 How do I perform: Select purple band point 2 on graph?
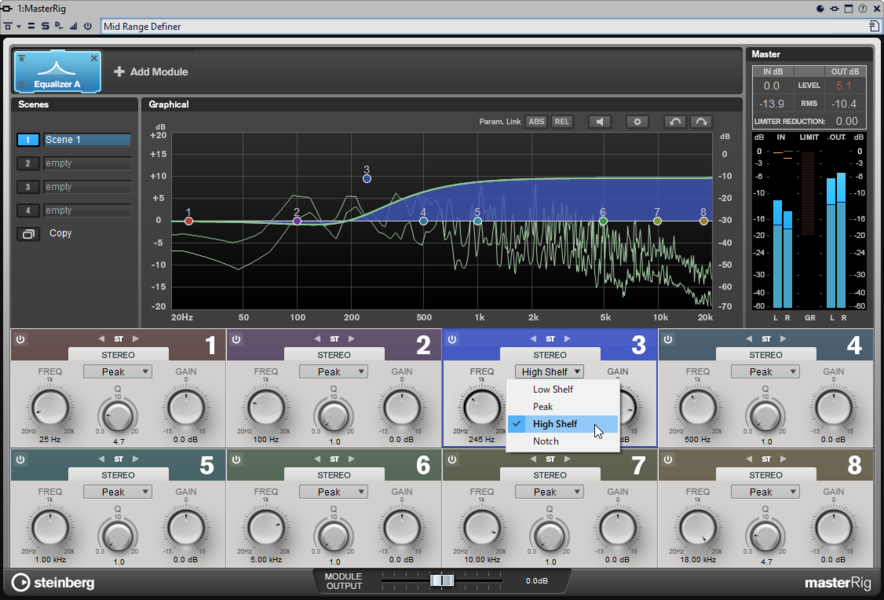(297, 221)
